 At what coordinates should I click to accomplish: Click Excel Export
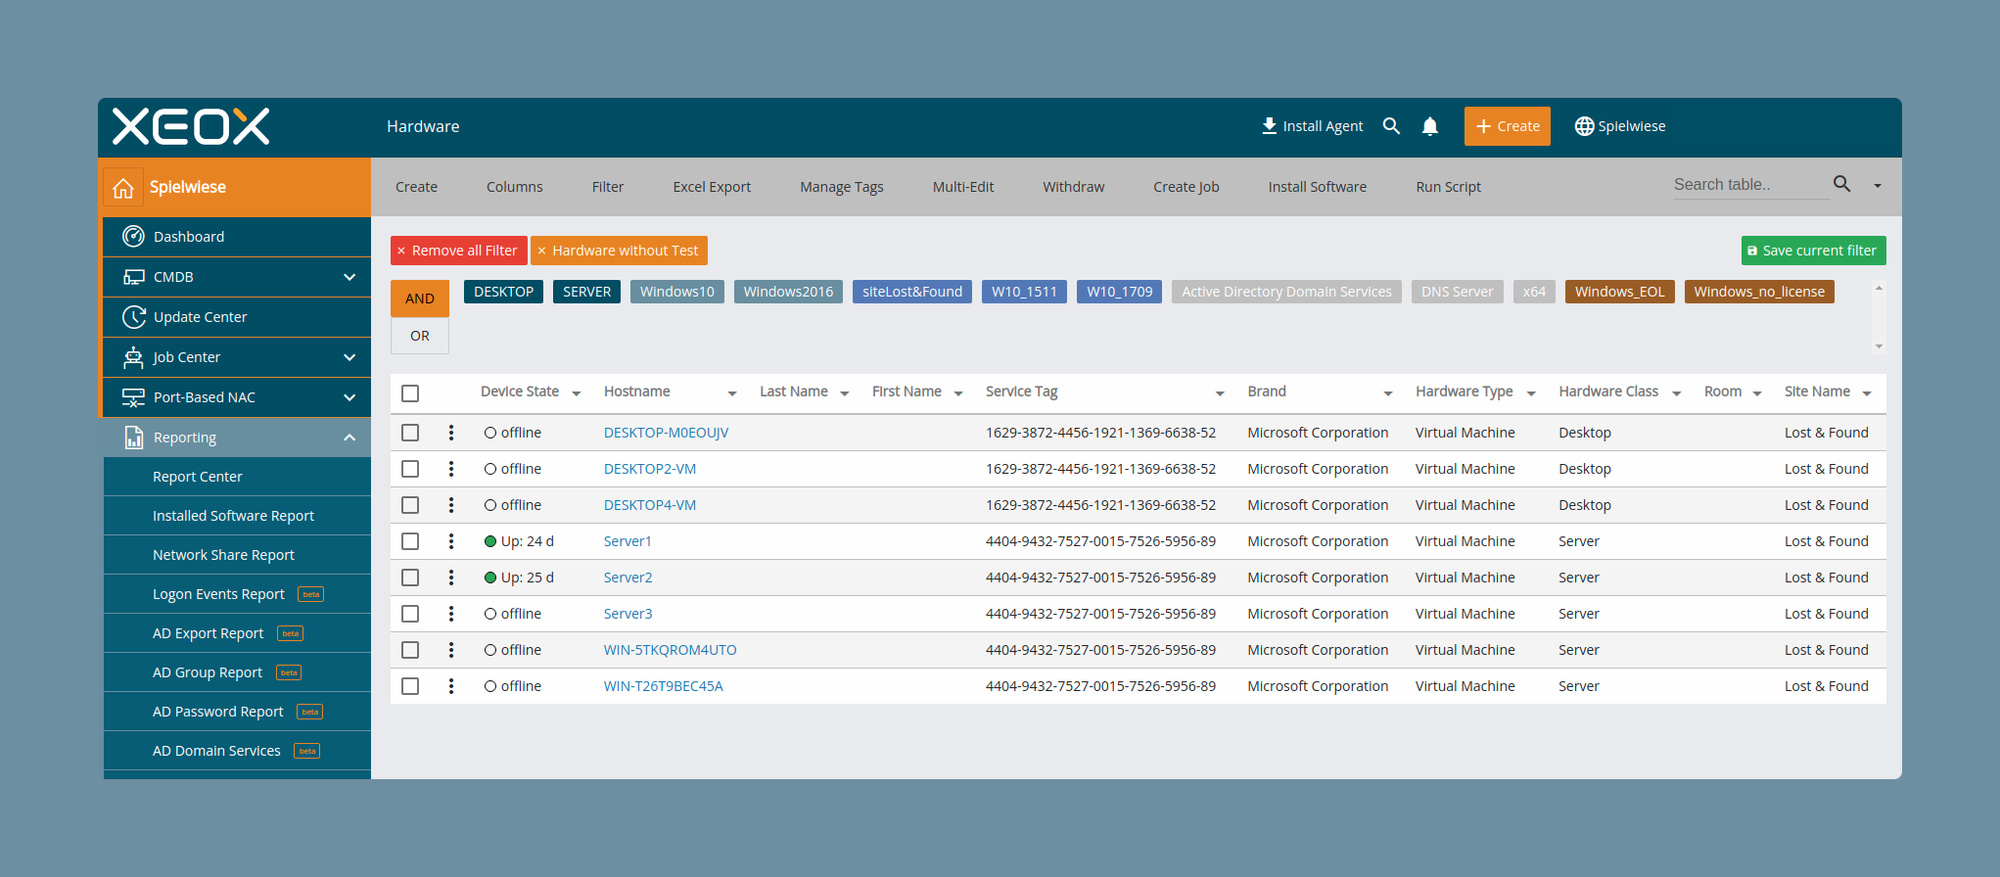click(x=711, y=187)
